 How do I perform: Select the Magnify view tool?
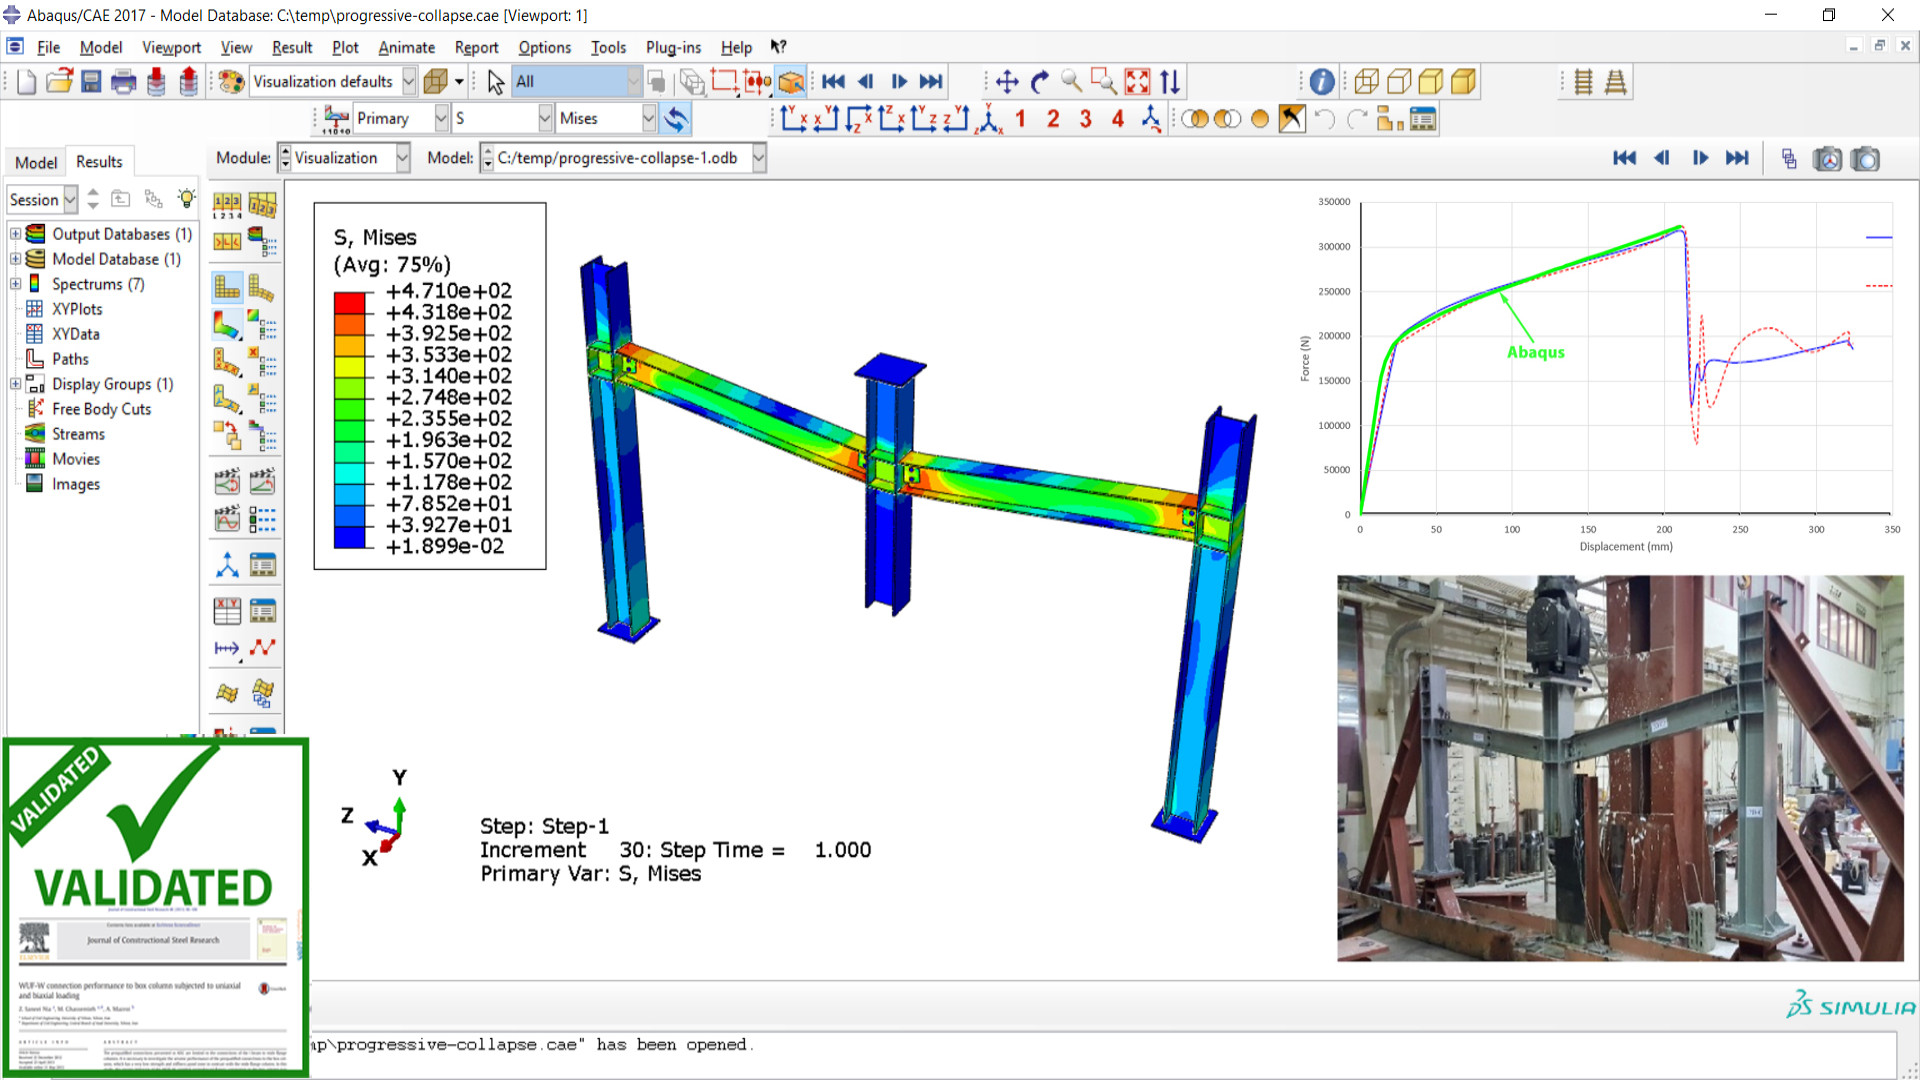[1072, 82]
